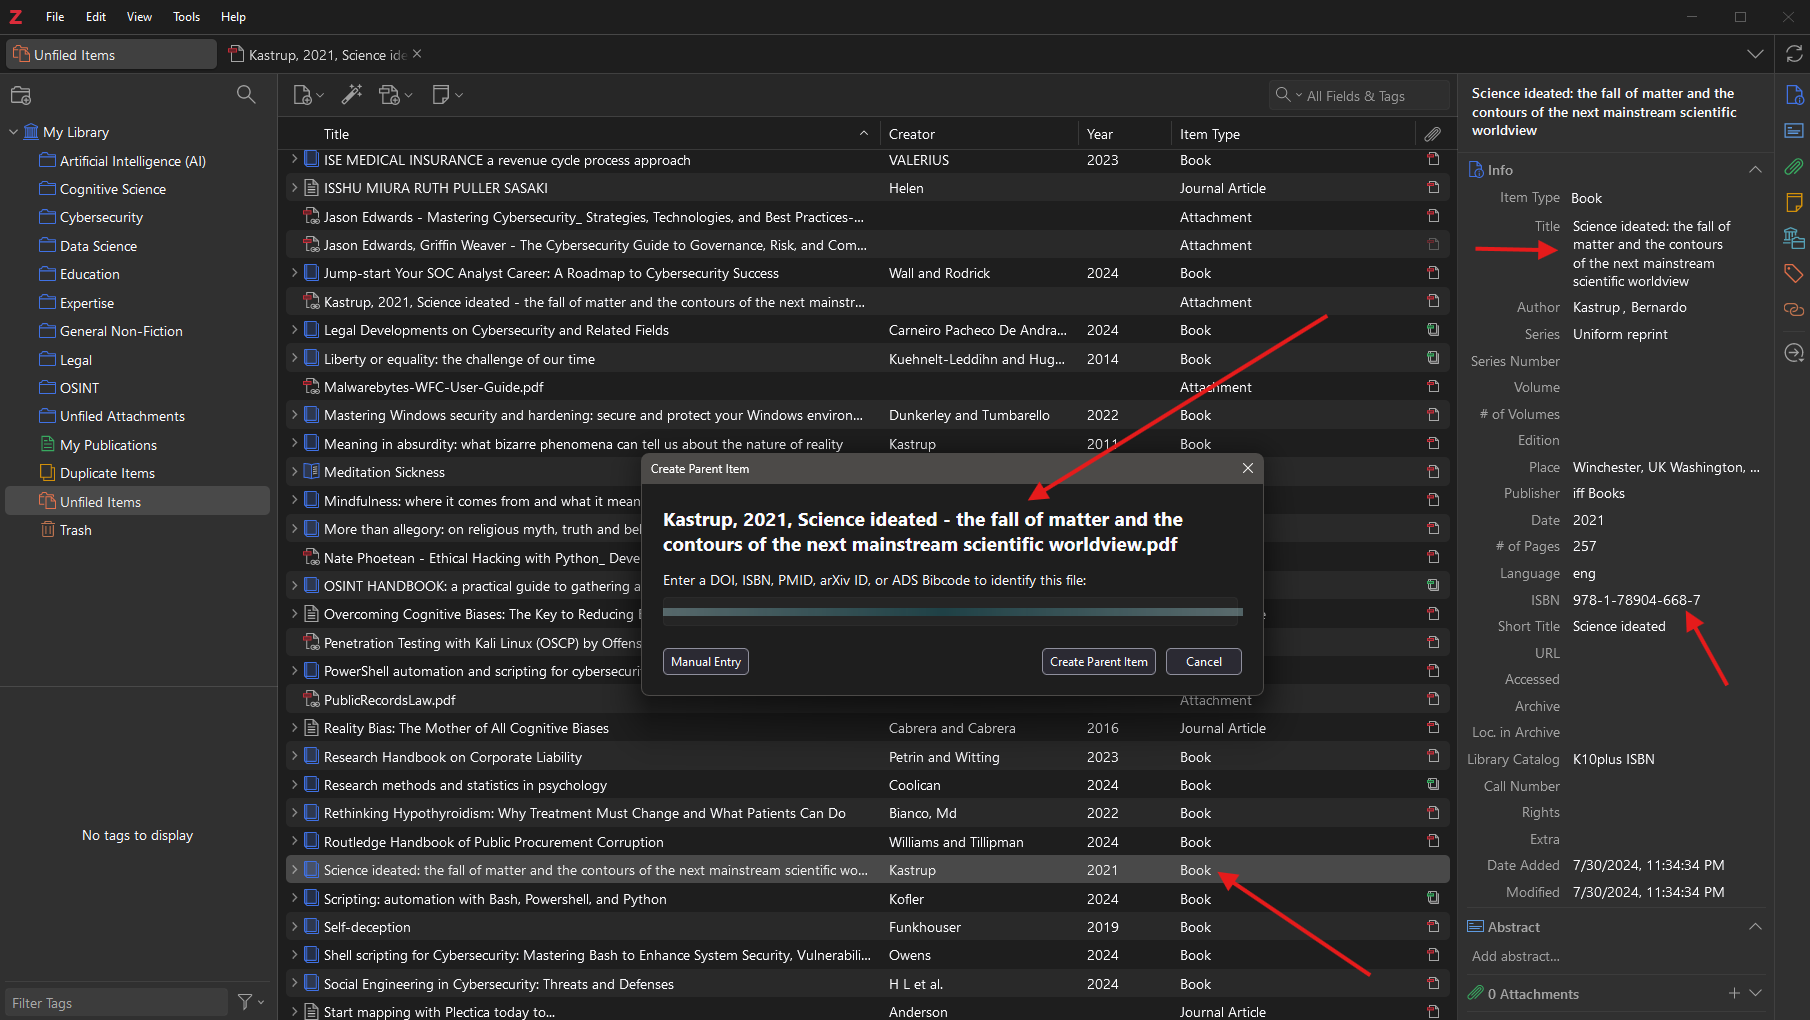1810x1020 pixels.
Task: Close the Kastrup, 2021 tab
Action: [417, 54]
